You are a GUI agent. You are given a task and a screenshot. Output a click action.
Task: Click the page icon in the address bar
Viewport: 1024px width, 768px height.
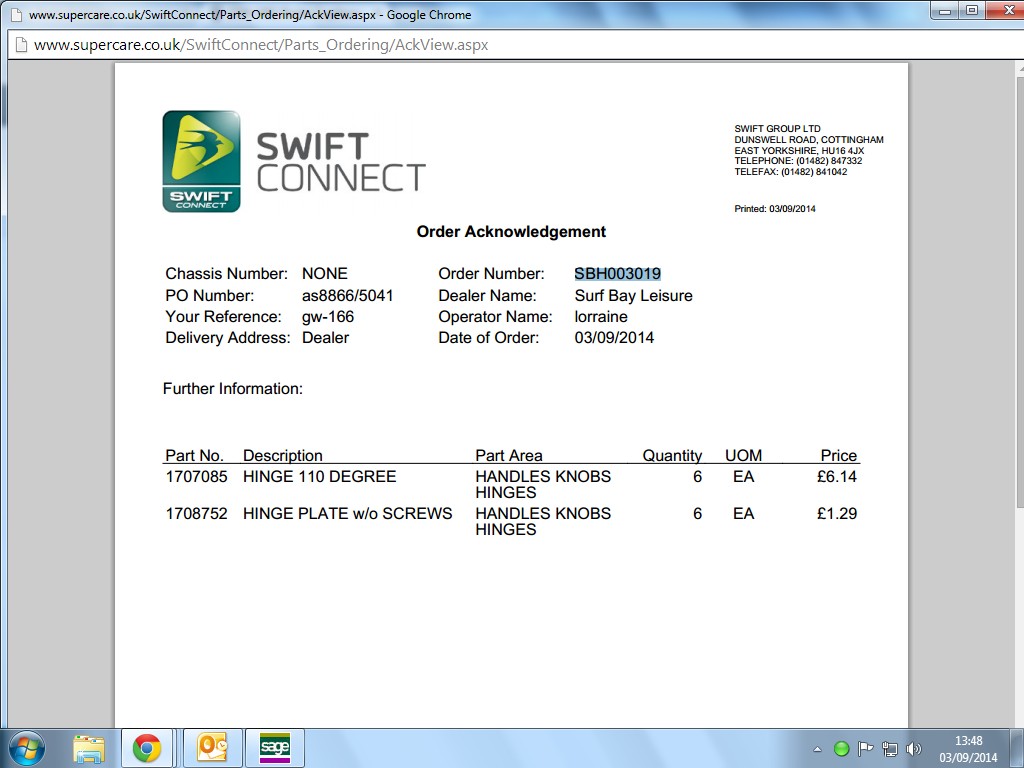click(x=22, y=45)
